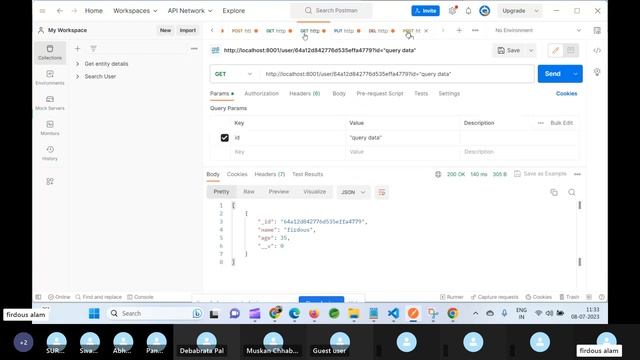Open the collections panel three-dot options
This screenshot has width=640, height=360.
194,49
